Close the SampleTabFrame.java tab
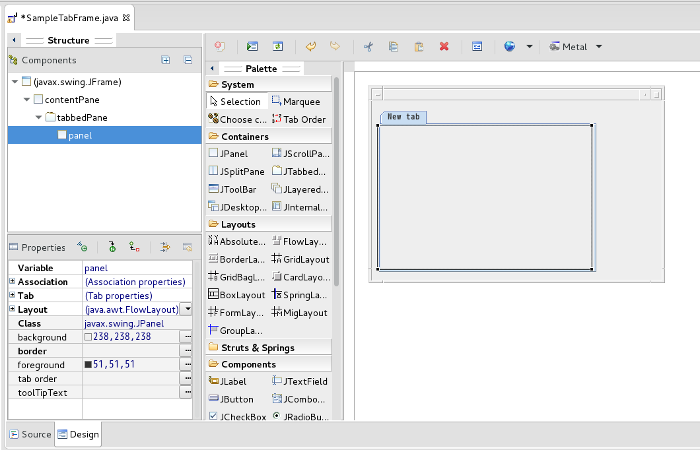This screenshot has width=700, height=450. (x=126, y=18)
